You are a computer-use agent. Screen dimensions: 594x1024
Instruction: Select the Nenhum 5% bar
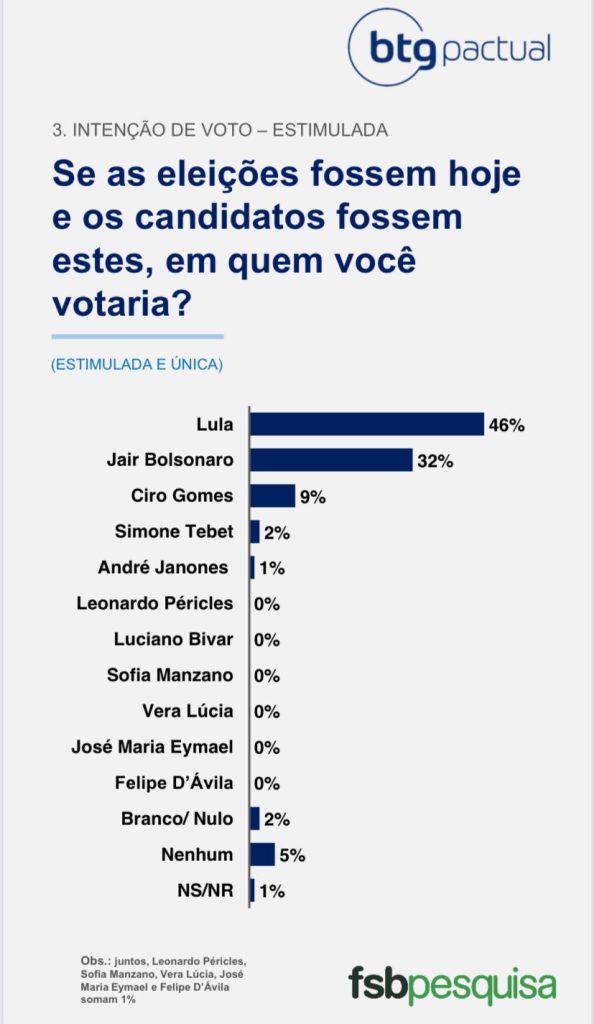click(263, 854)
